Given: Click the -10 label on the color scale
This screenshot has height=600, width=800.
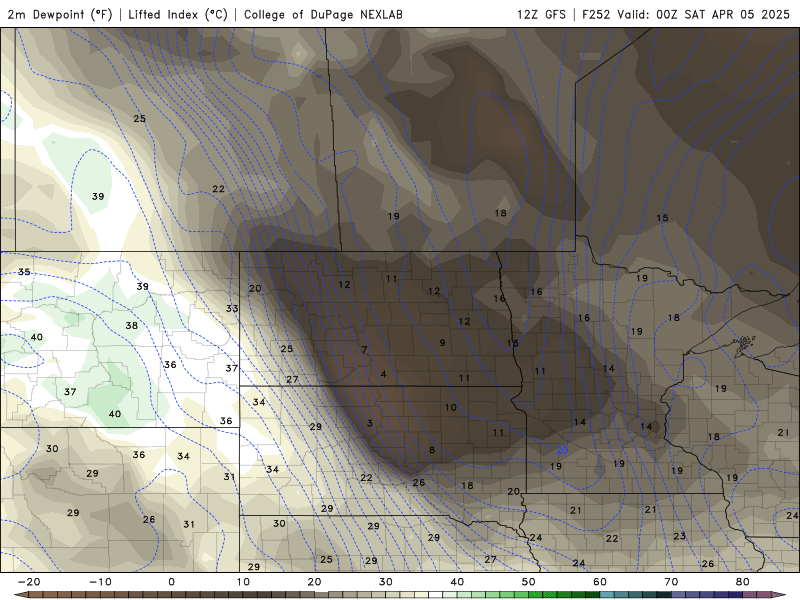Looking at the screenshot, I should tap(100, 582).
